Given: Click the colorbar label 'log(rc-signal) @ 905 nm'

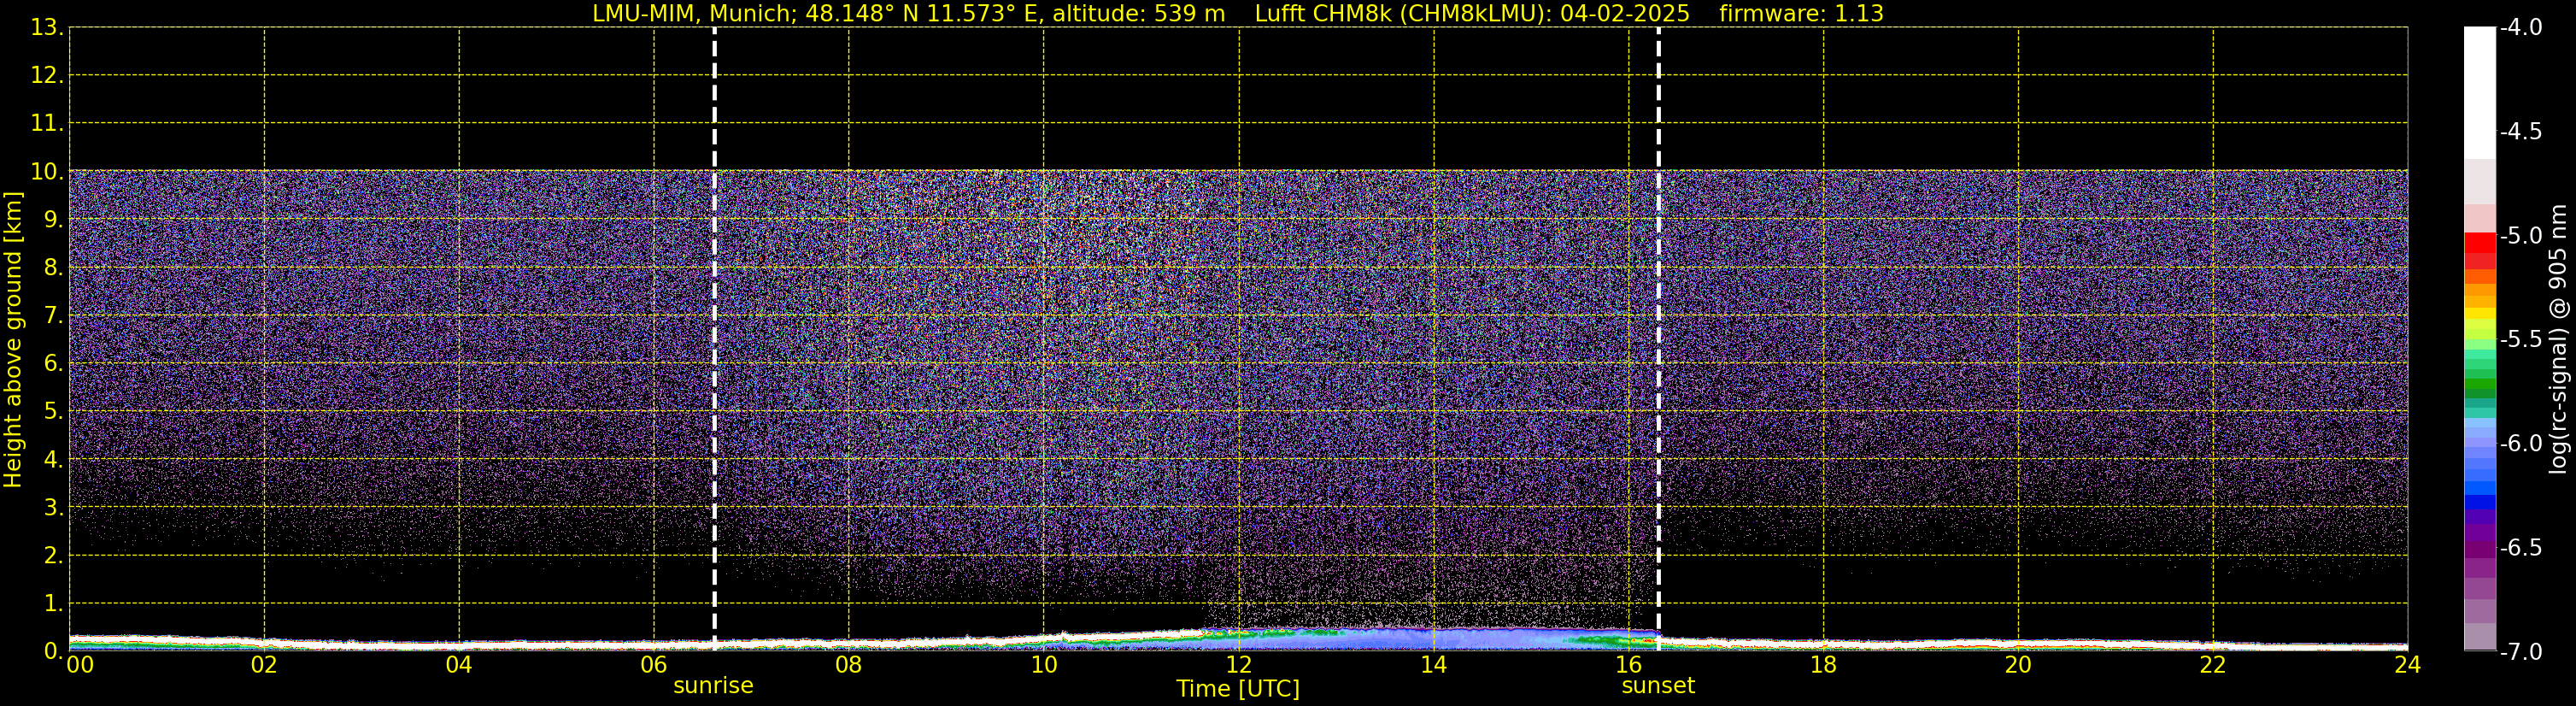Looking at the screenshot, I should [2558, 339].
